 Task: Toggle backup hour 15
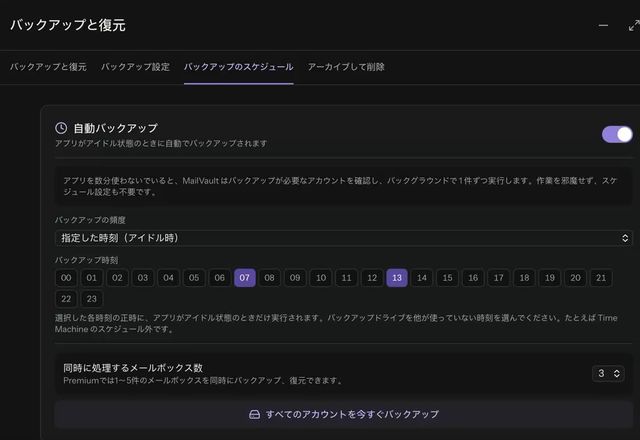[447, 278]
